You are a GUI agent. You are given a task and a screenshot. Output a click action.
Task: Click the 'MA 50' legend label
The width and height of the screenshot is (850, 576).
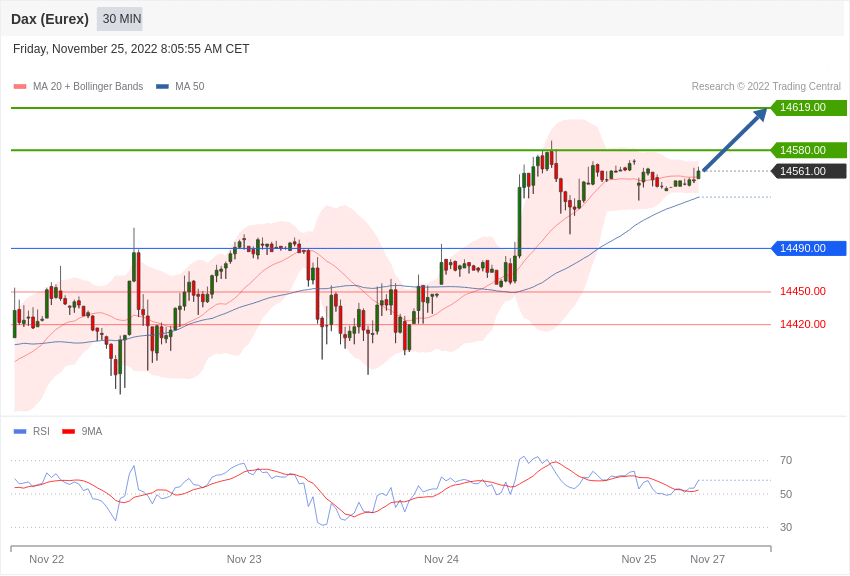coord(190,86)
